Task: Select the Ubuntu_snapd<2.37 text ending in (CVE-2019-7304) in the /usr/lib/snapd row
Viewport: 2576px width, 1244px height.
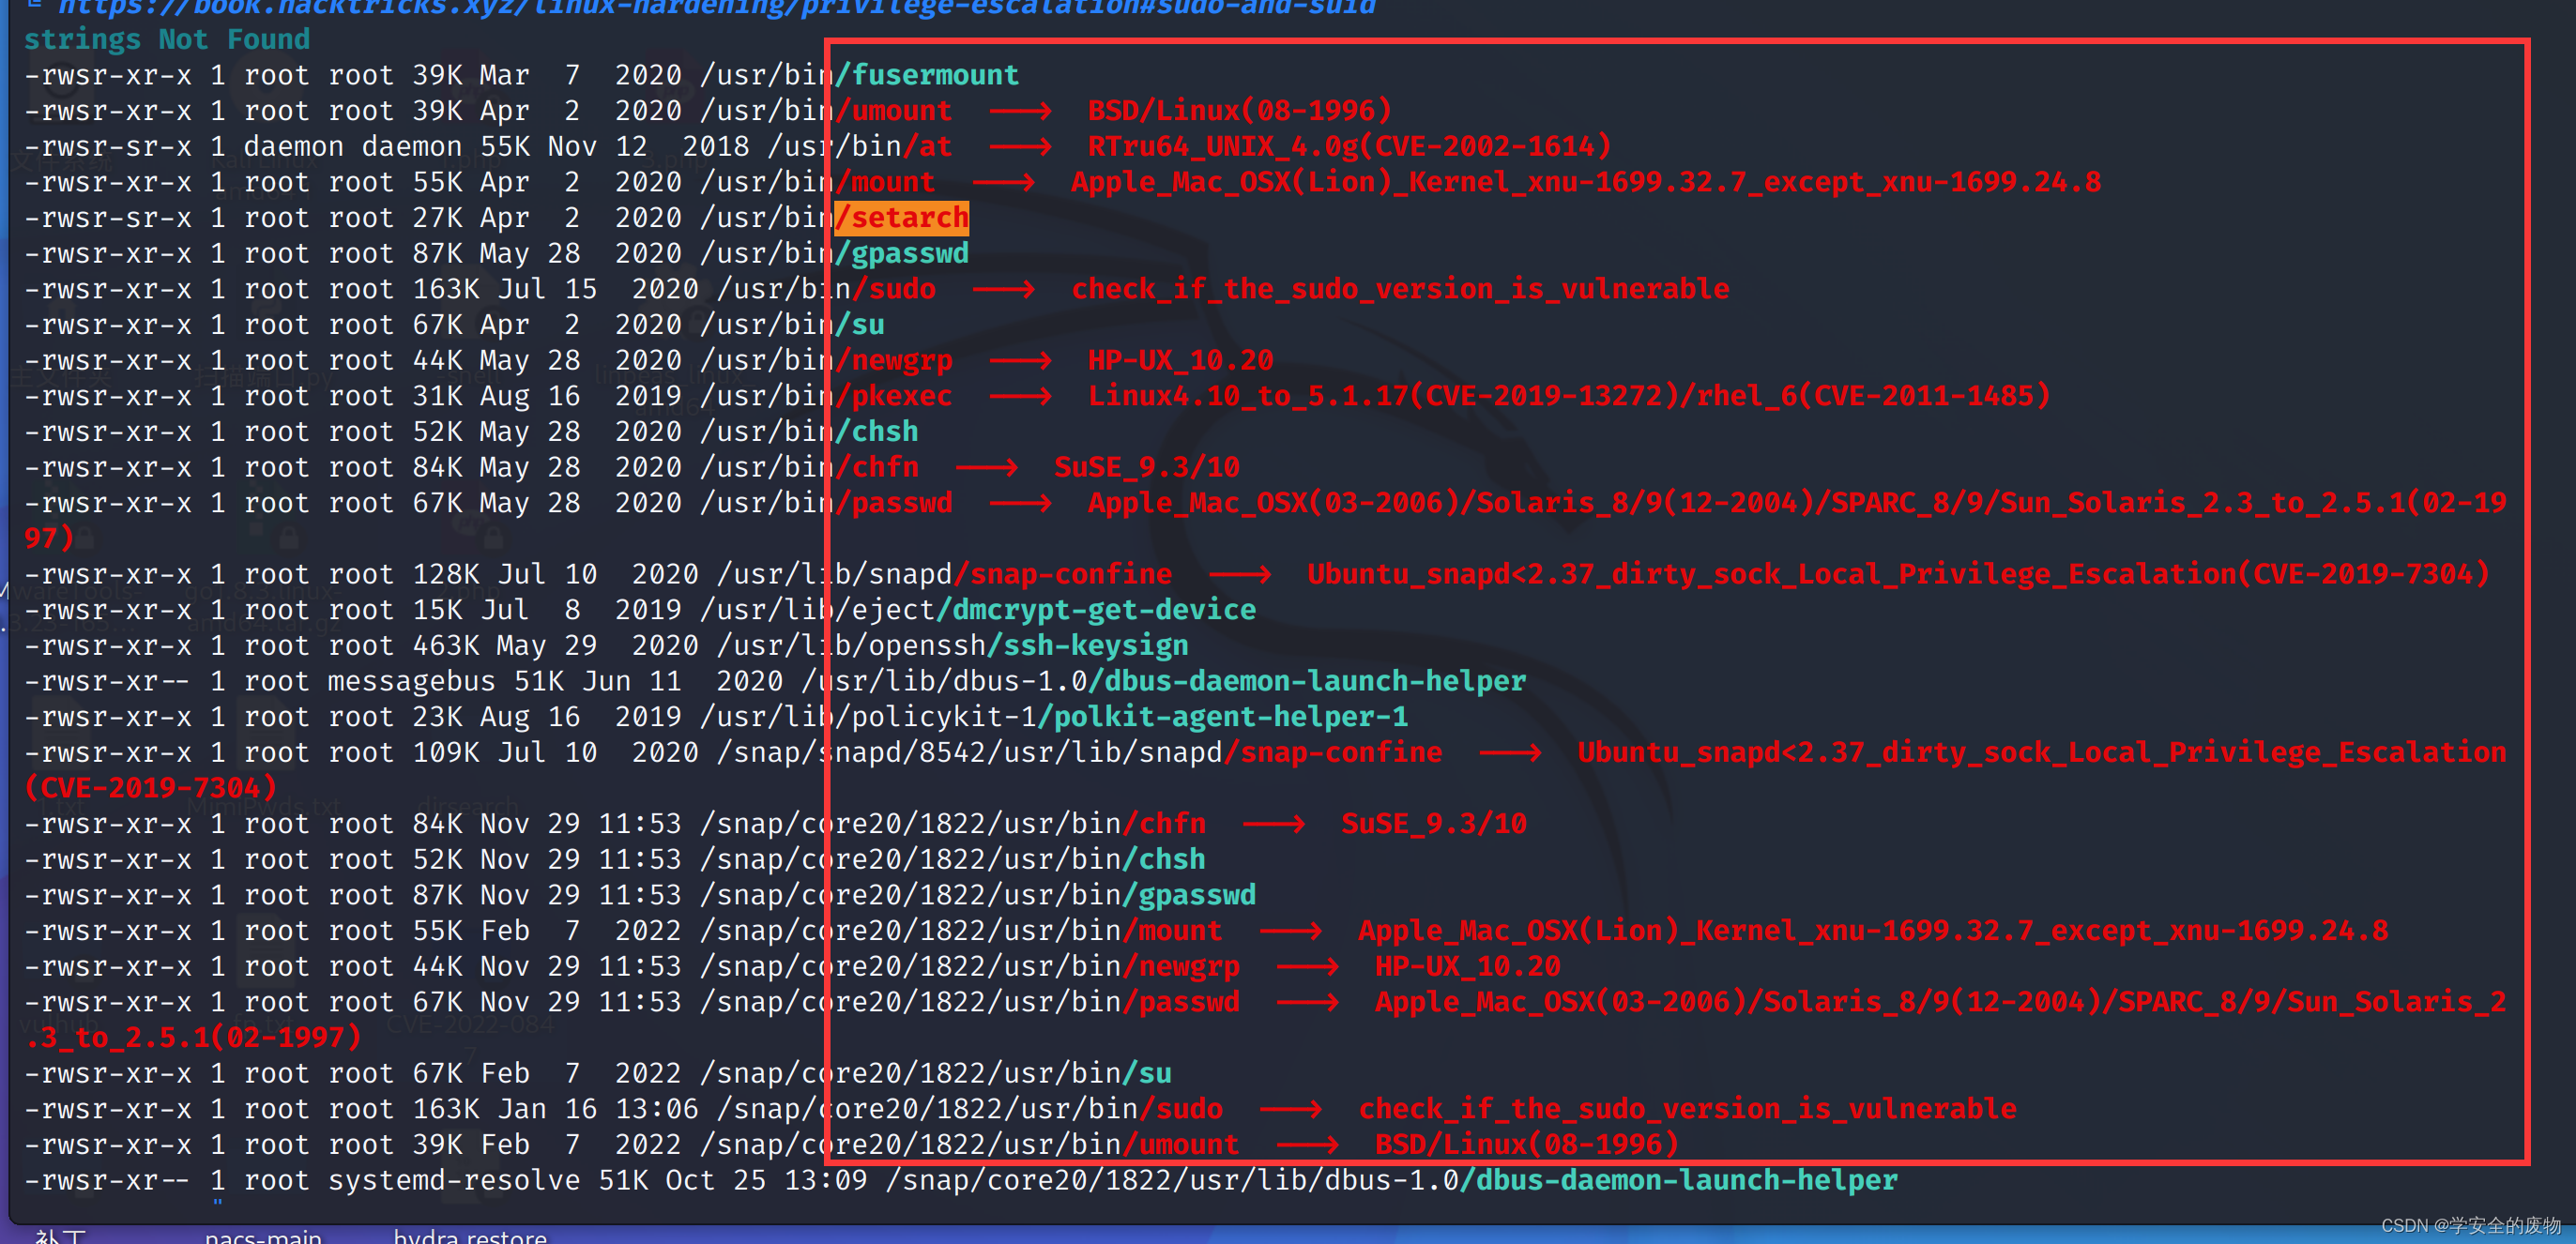Action: [x=1898, y=575]
